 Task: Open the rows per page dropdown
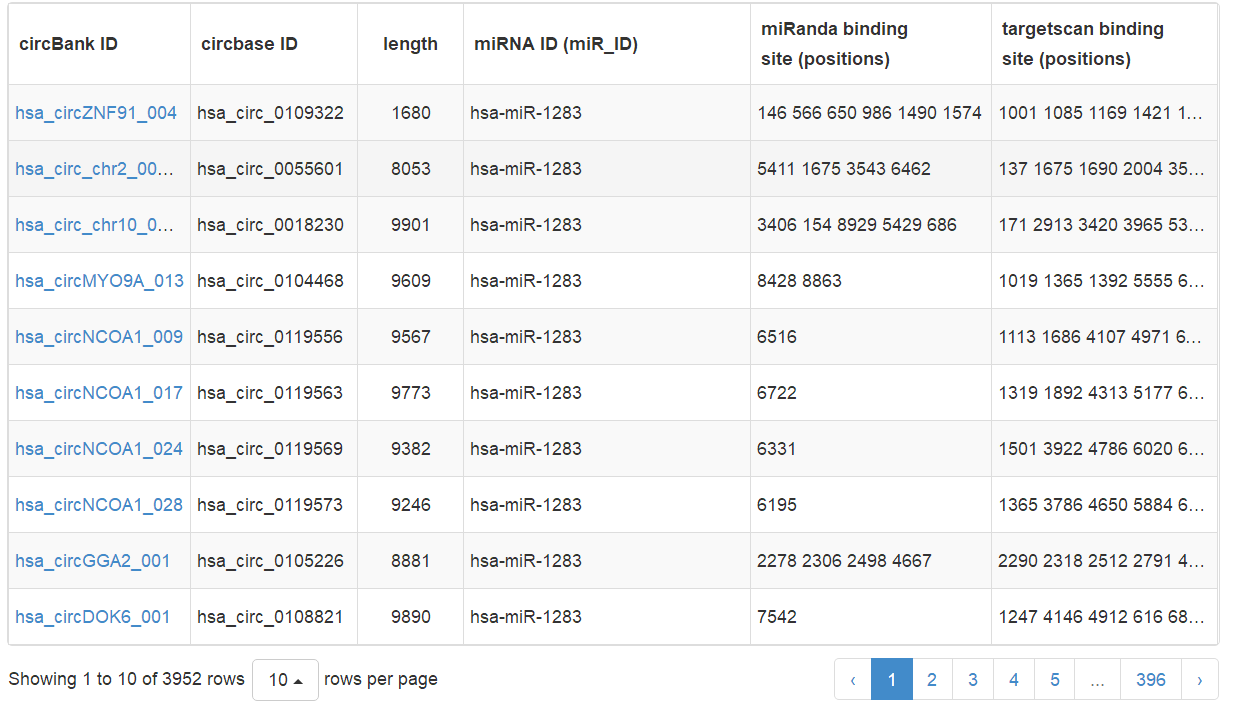pyautogui.click(x=285, y=680)
